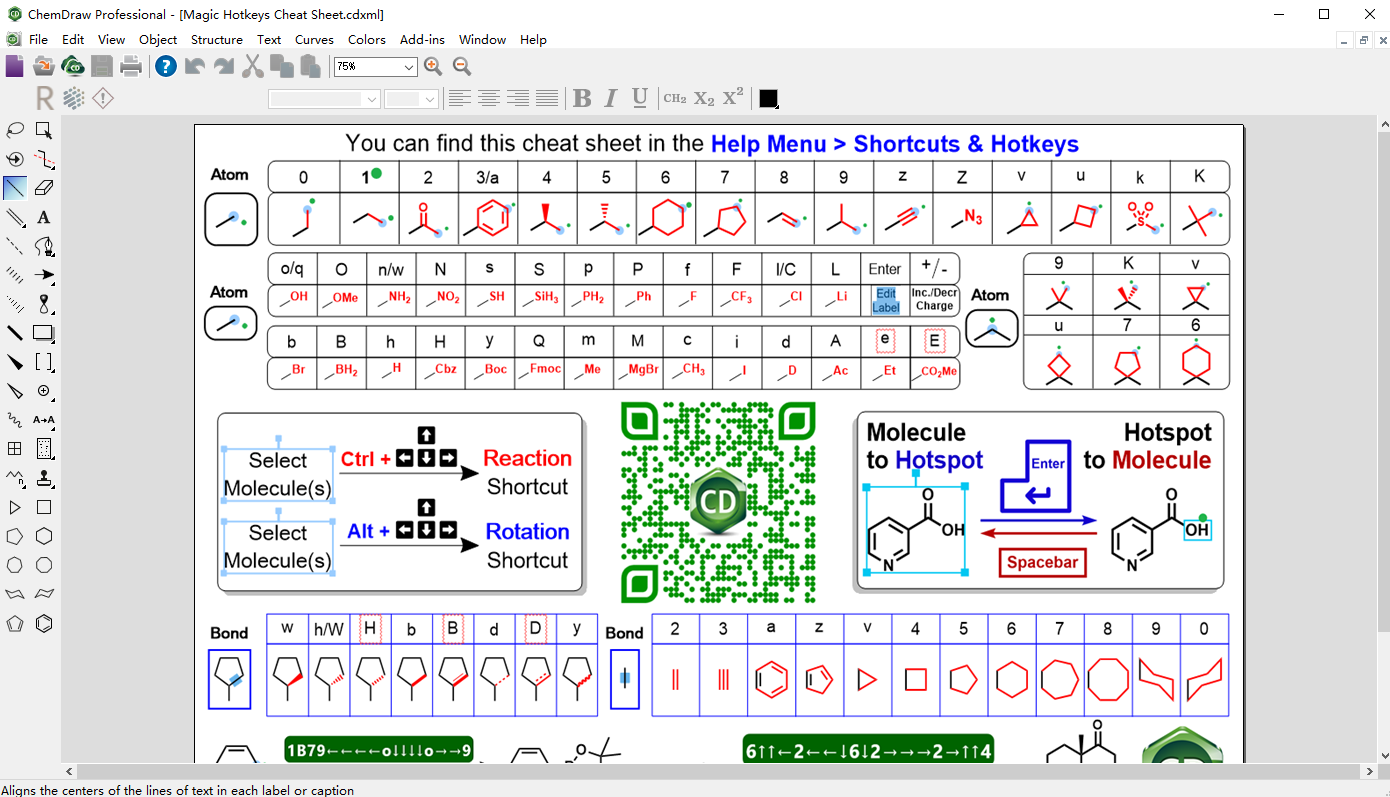The image size is (1390, 797).
Task: Select the Cyclohexane ring tool
Action: click(43, 536)
